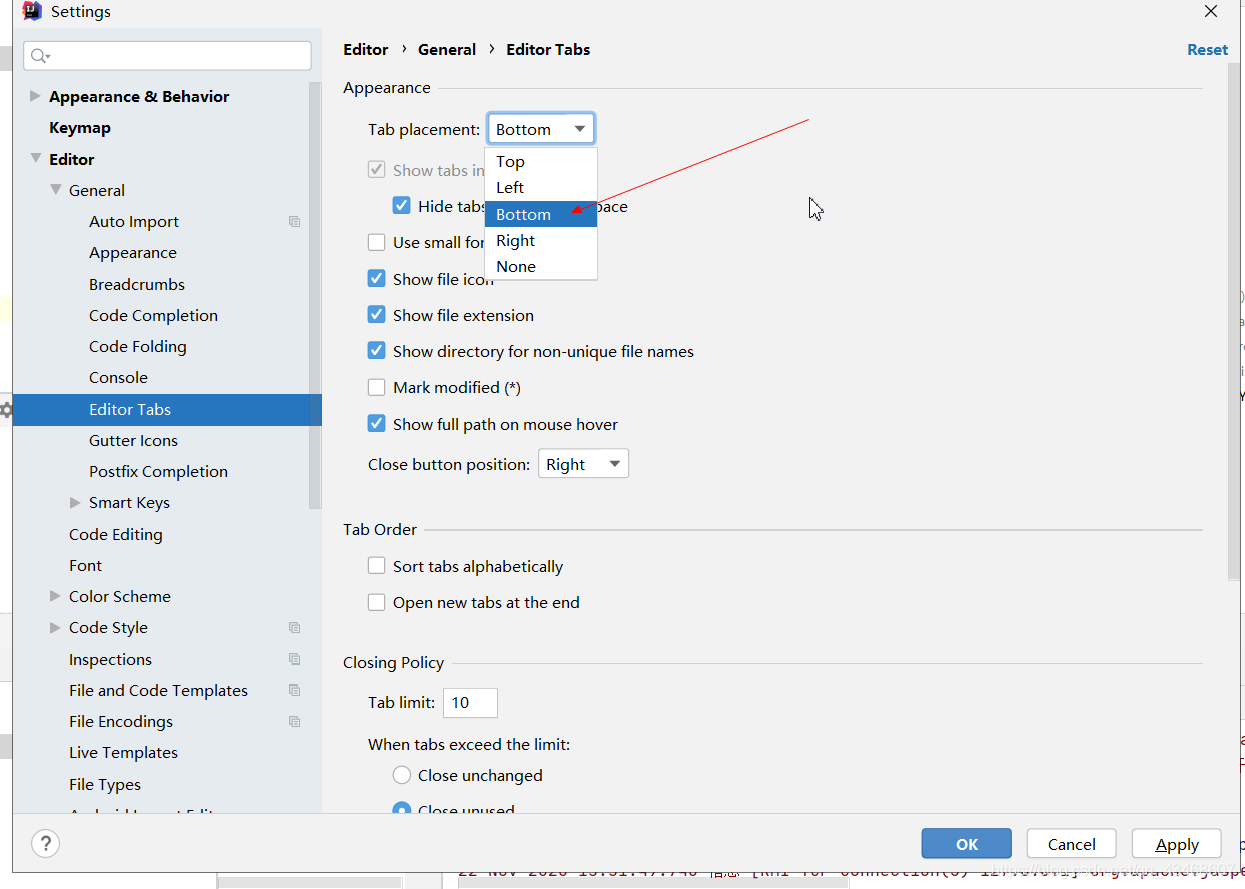Viewport: 1245px width, 889px height.
Task: Open Postfix Completion settings
Action: pos(158,471)
